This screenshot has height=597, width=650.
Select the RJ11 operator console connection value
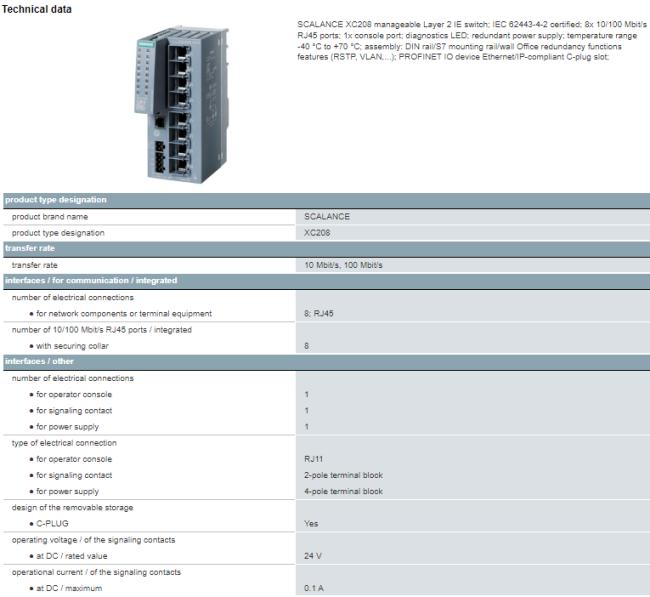[314, 459]
